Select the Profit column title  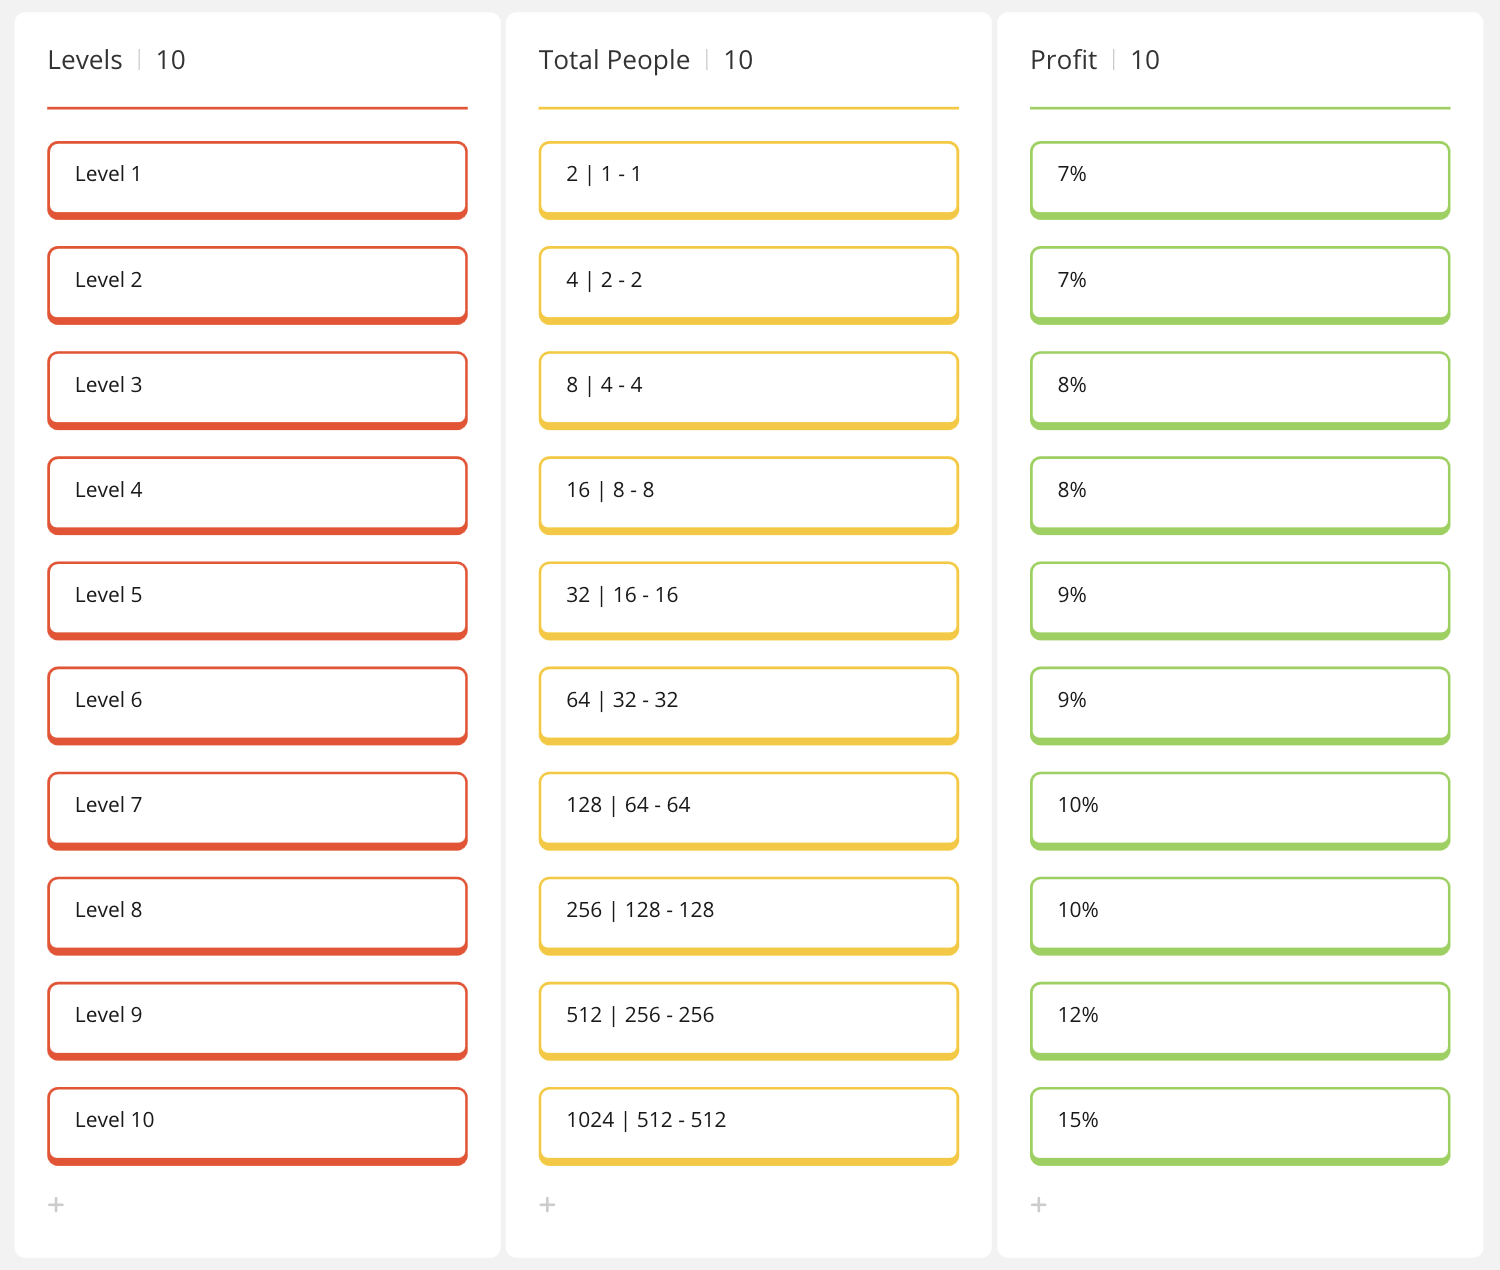[1063, 60]
